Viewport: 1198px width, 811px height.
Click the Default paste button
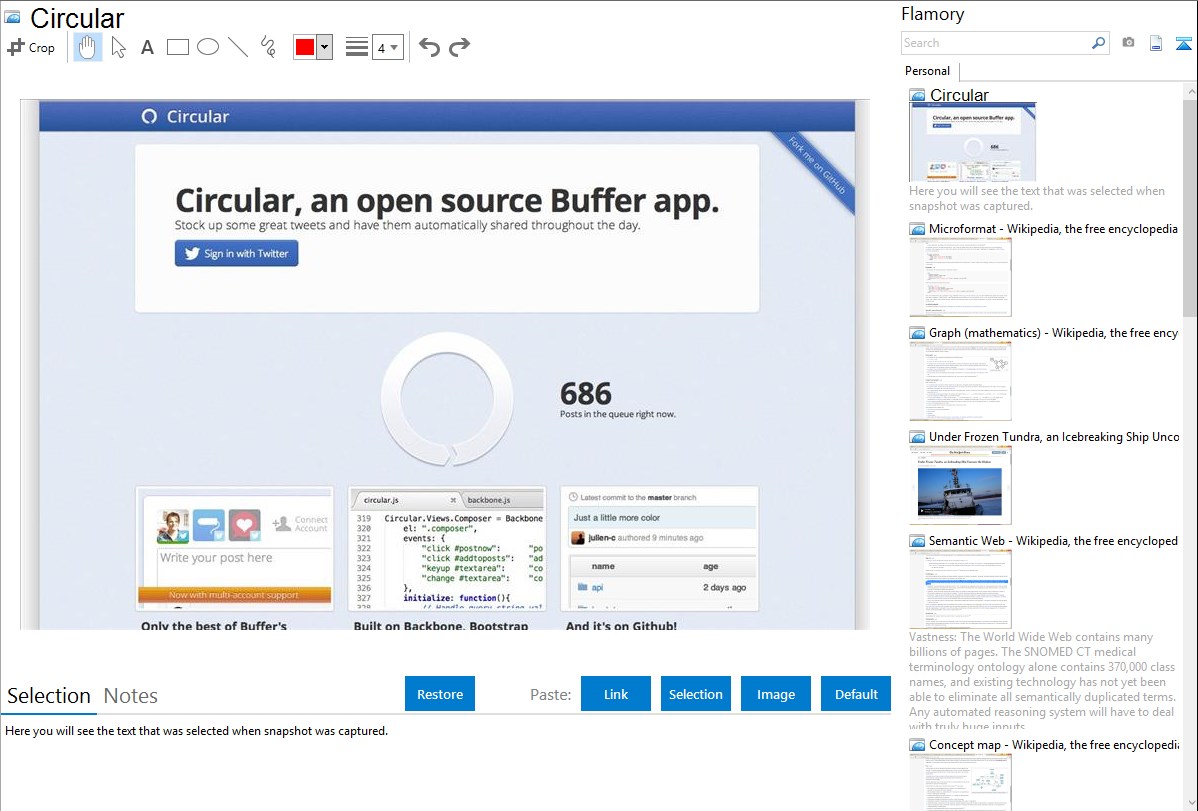(x=856, y=694)
